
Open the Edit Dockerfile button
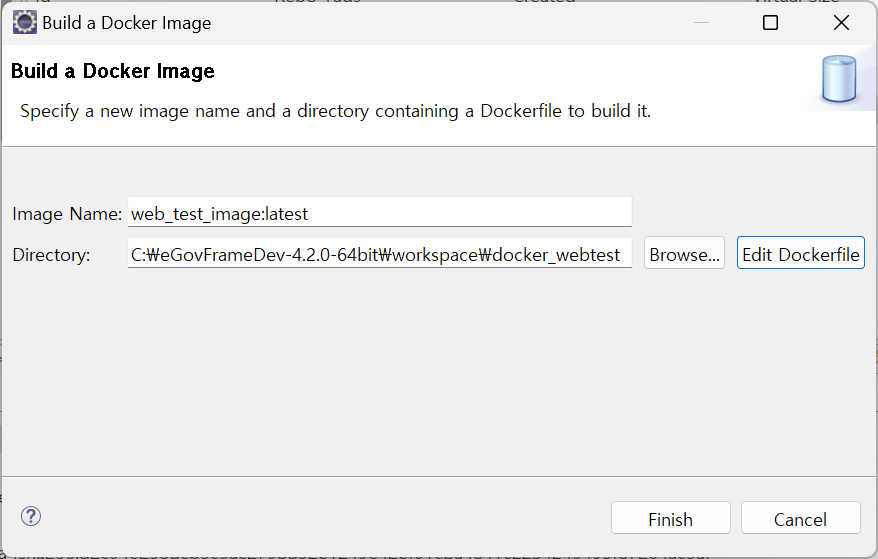coord(800,254)
